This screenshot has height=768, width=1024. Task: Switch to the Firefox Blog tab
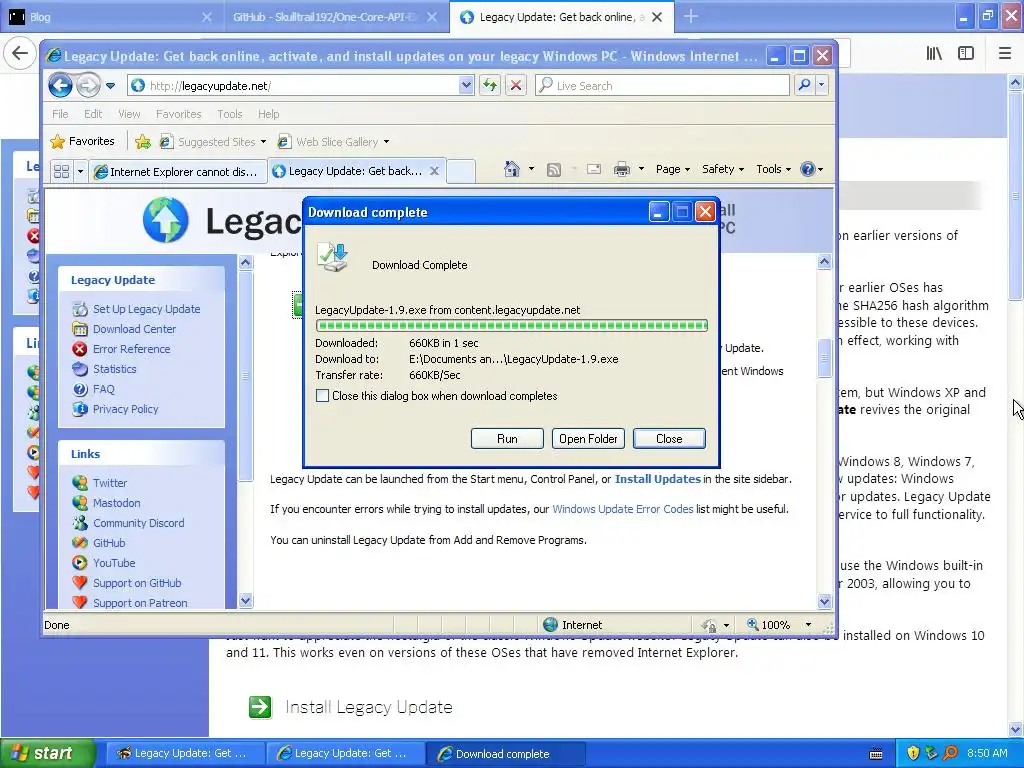tap(111, 17)
